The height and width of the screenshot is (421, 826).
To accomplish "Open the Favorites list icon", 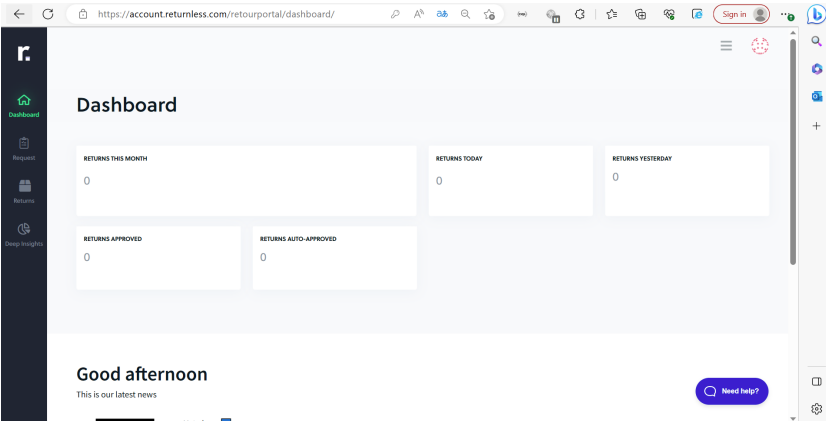I will pyautogui.click(x=612, y=14).
